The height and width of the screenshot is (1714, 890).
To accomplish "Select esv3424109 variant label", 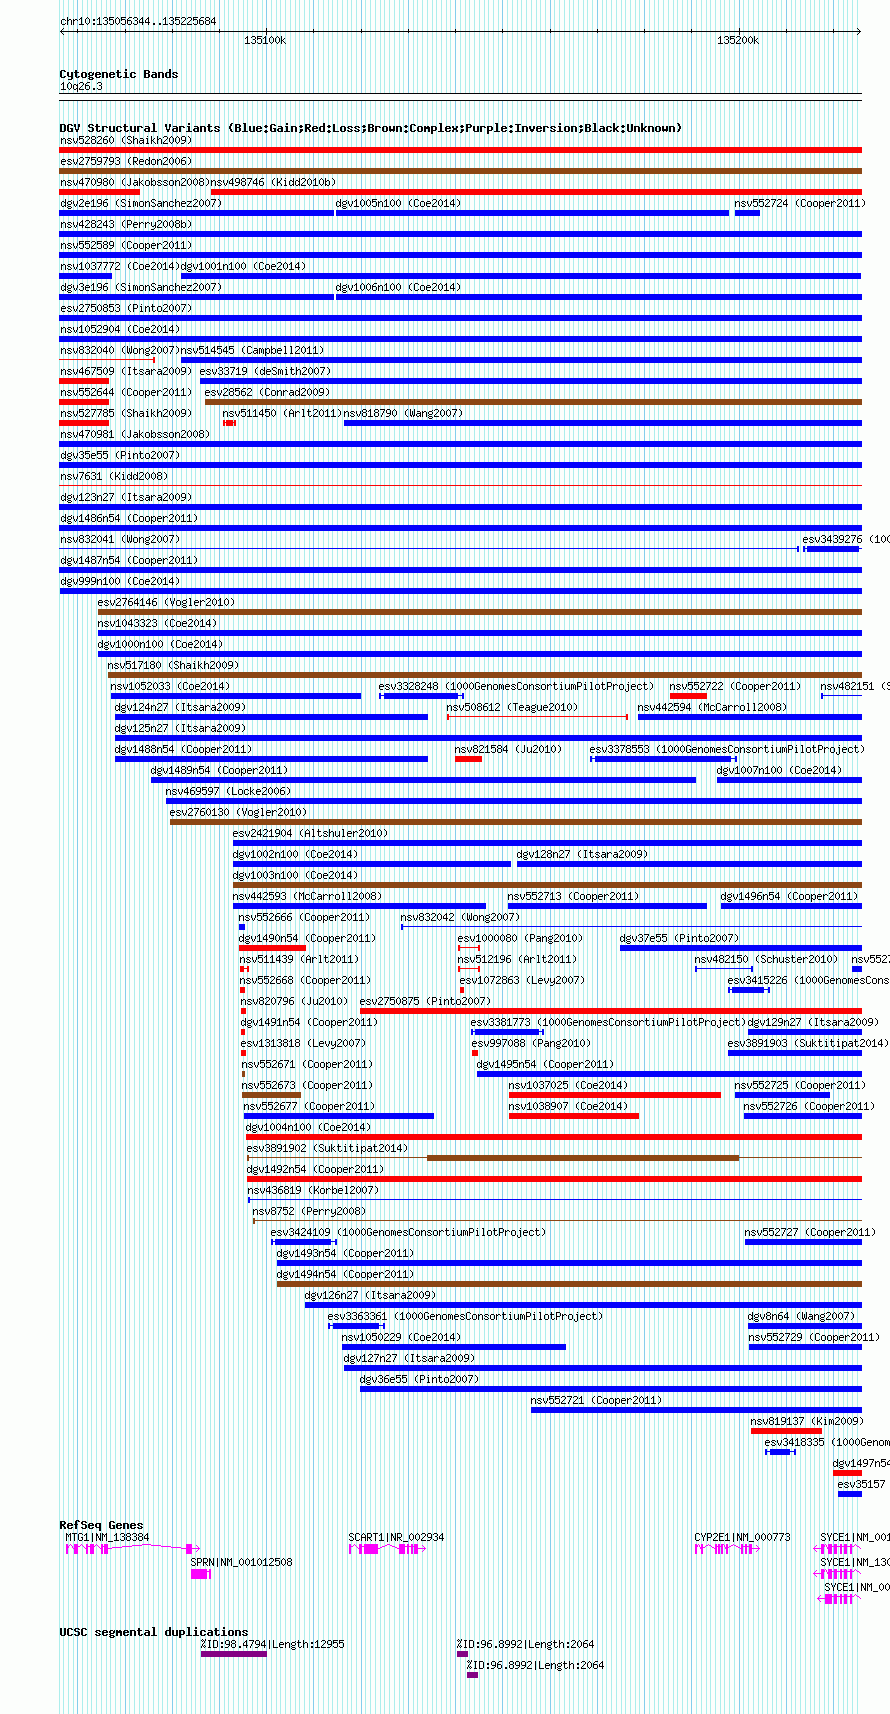I will tap(408, 1232).
